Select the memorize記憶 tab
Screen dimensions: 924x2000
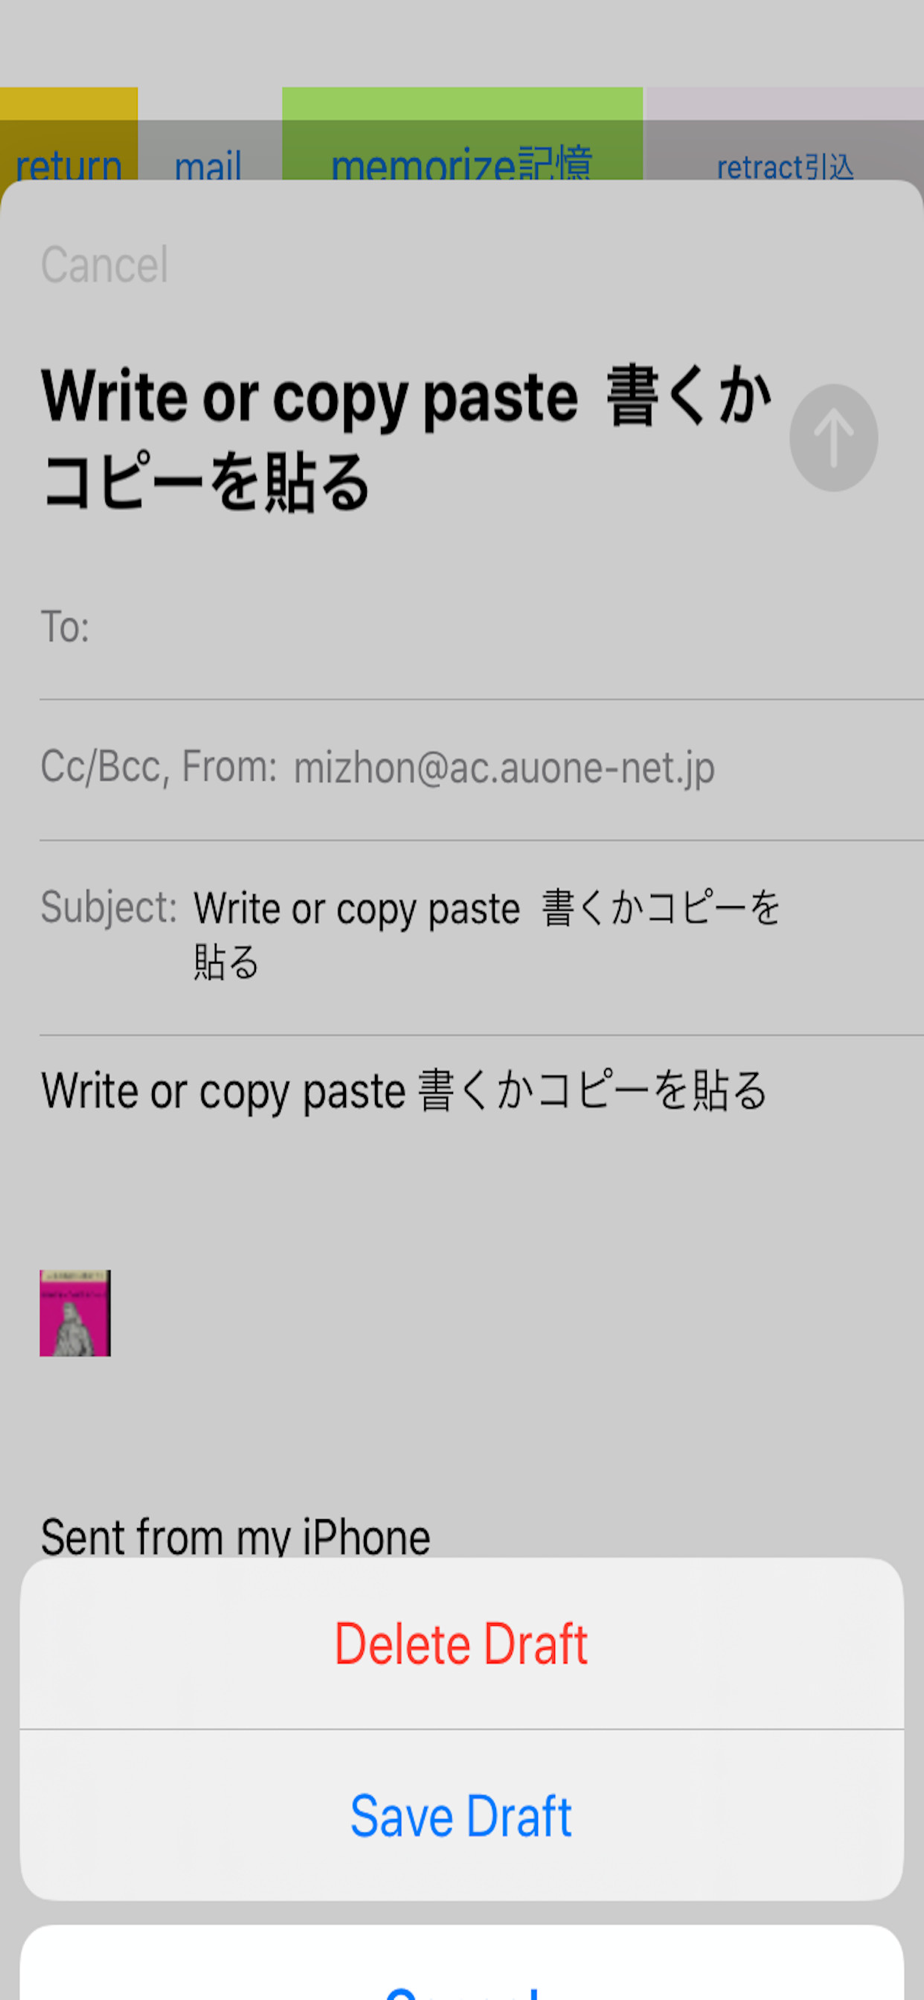pos(462,164)
